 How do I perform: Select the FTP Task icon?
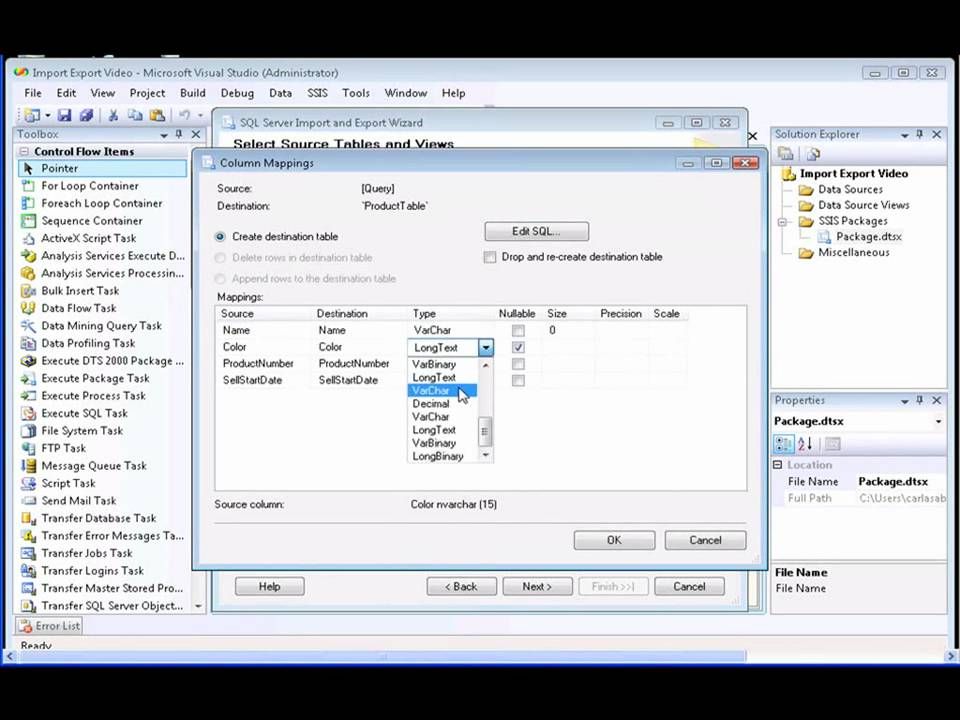[x=28, y=448]
